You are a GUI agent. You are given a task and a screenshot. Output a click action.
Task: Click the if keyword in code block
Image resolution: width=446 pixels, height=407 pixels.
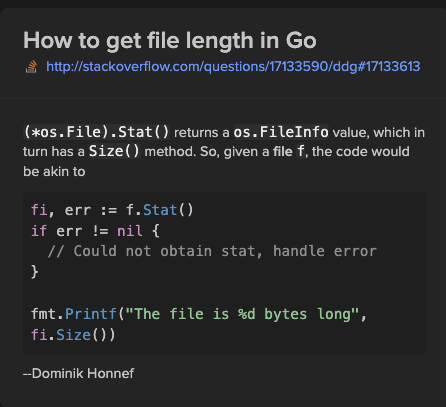tap(39, 231)
